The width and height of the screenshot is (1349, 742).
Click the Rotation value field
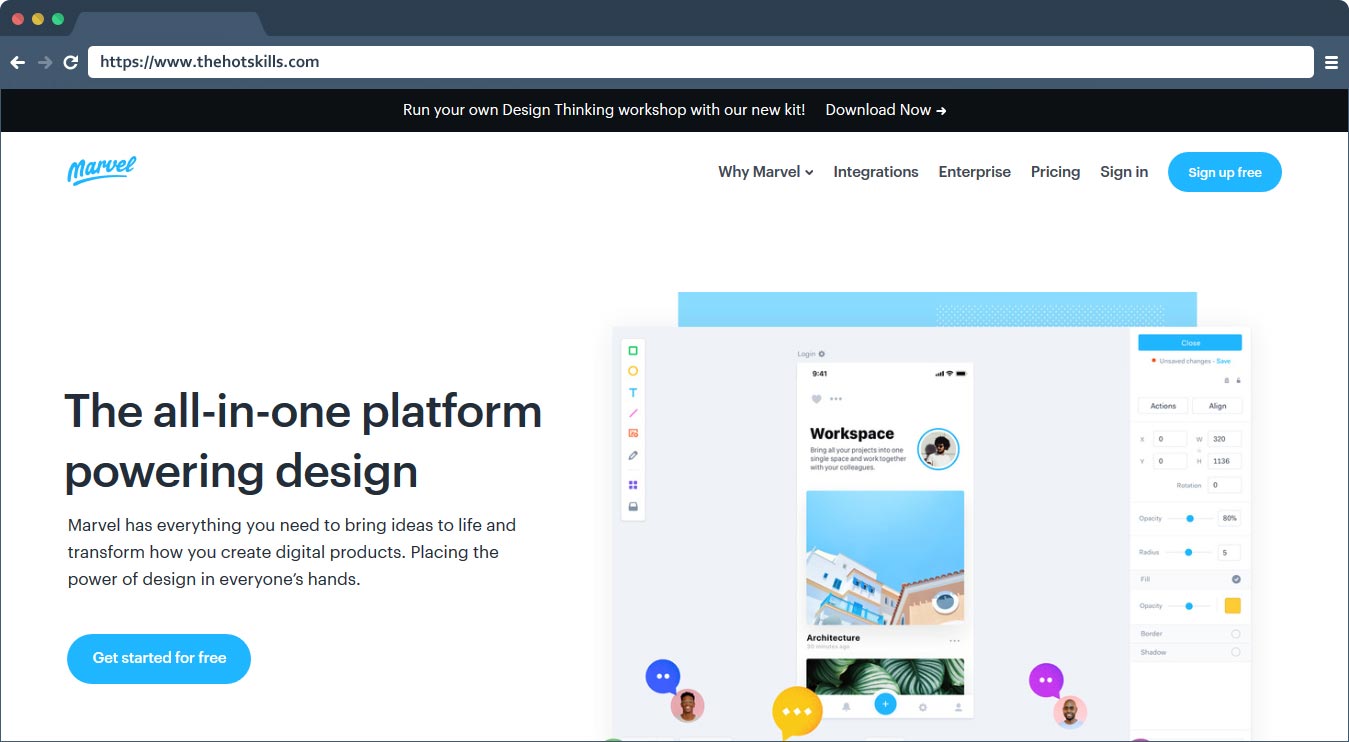click(x=1224, y=485)
